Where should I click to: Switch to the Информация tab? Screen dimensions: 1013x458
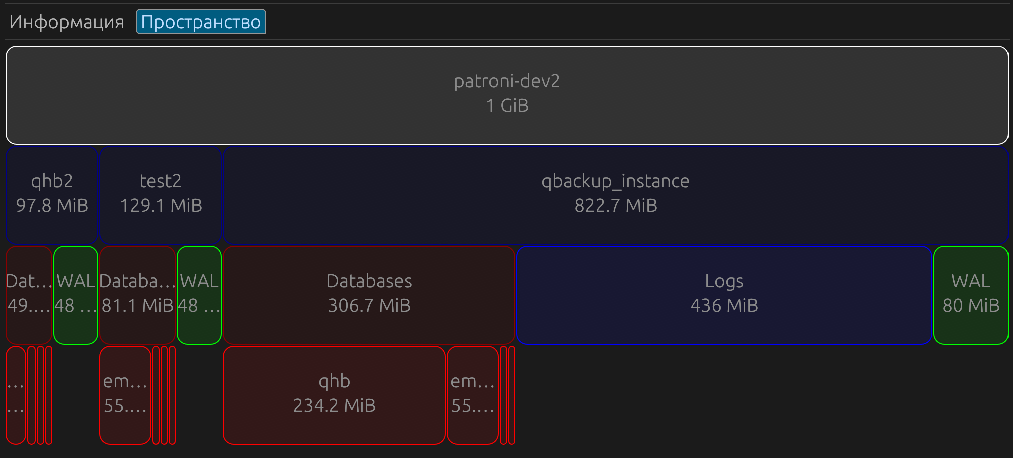[66, 22]
